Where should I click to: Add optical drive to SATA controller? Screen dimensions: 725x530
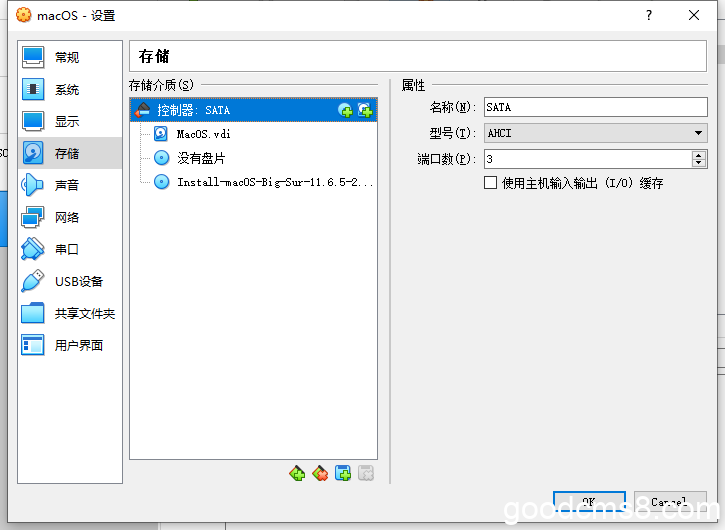coord(345,110)
